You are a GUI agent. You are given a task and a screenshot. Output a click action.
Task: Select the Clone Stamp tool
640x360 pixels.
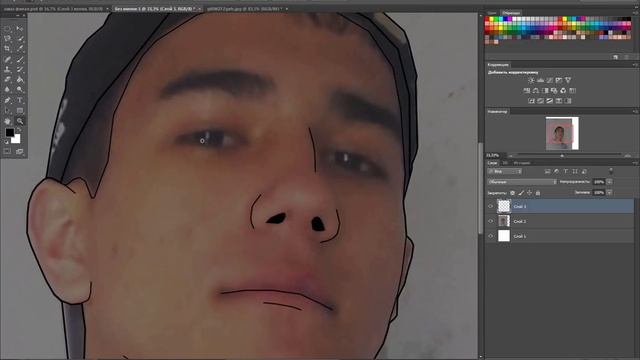click(7, 69)
